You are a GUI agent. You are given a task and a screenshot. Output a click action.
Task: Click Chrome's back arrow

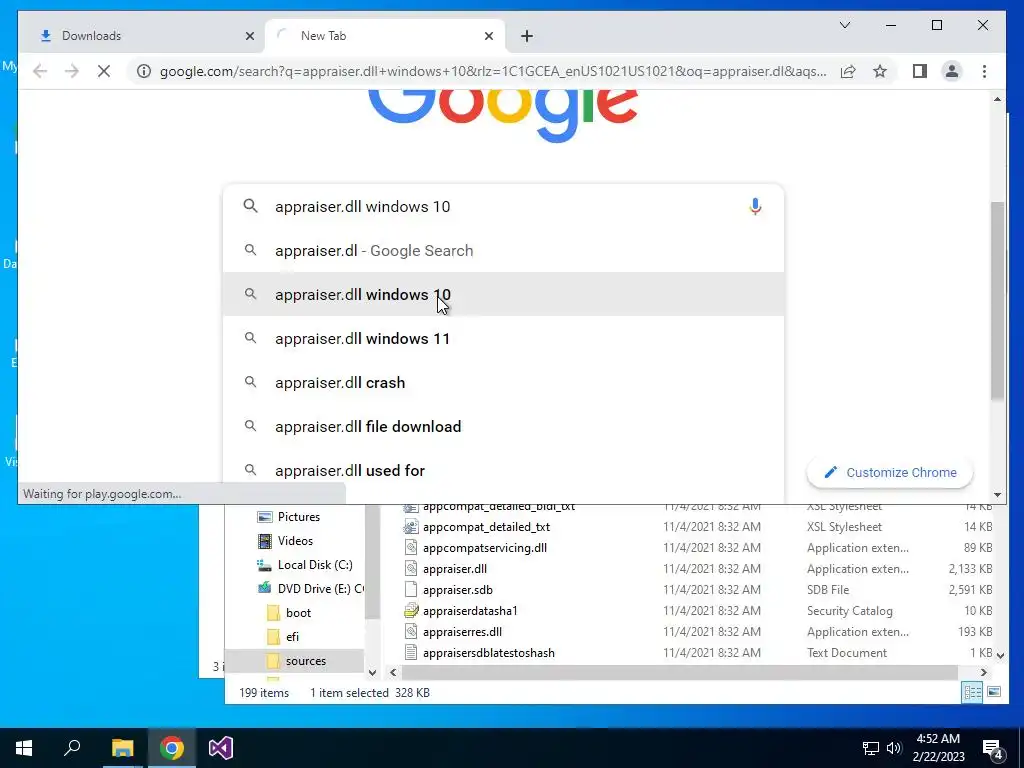[x=40, y=71]
